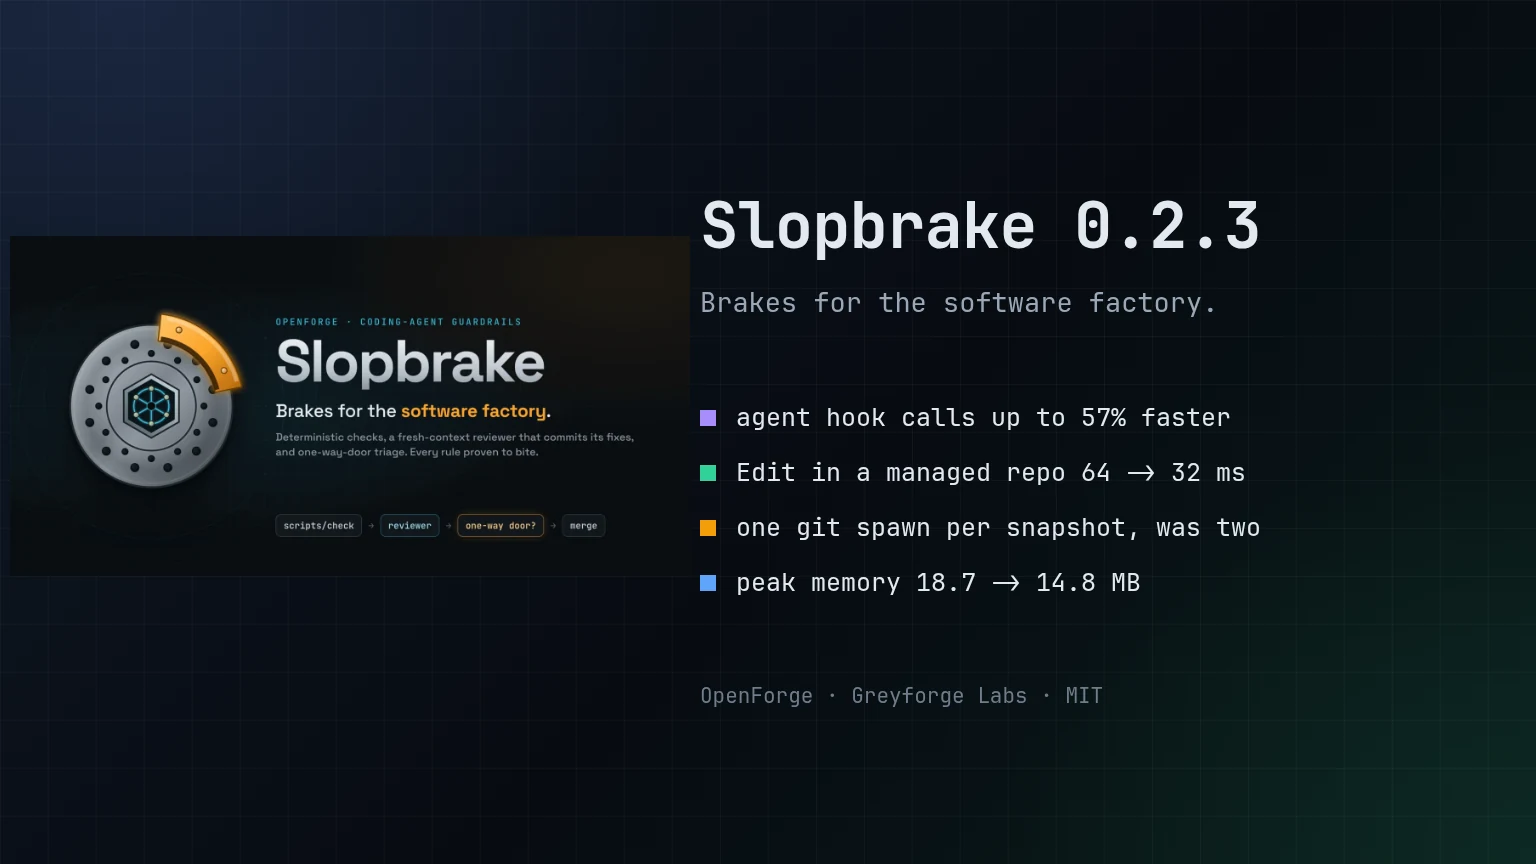Click the orange brake caliper on disc
The height and width of the screenshot is (864, 1536).
click(203, 350)
